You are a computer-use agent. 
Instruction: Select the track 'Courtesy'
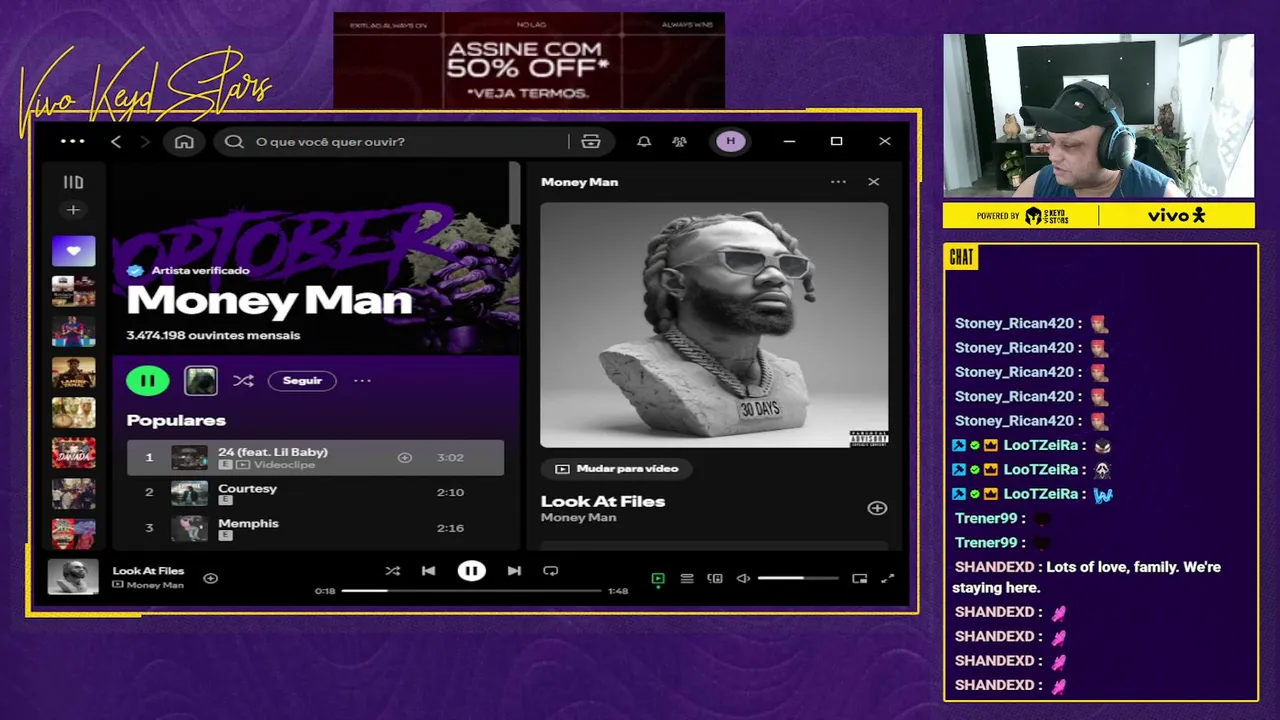315,492
